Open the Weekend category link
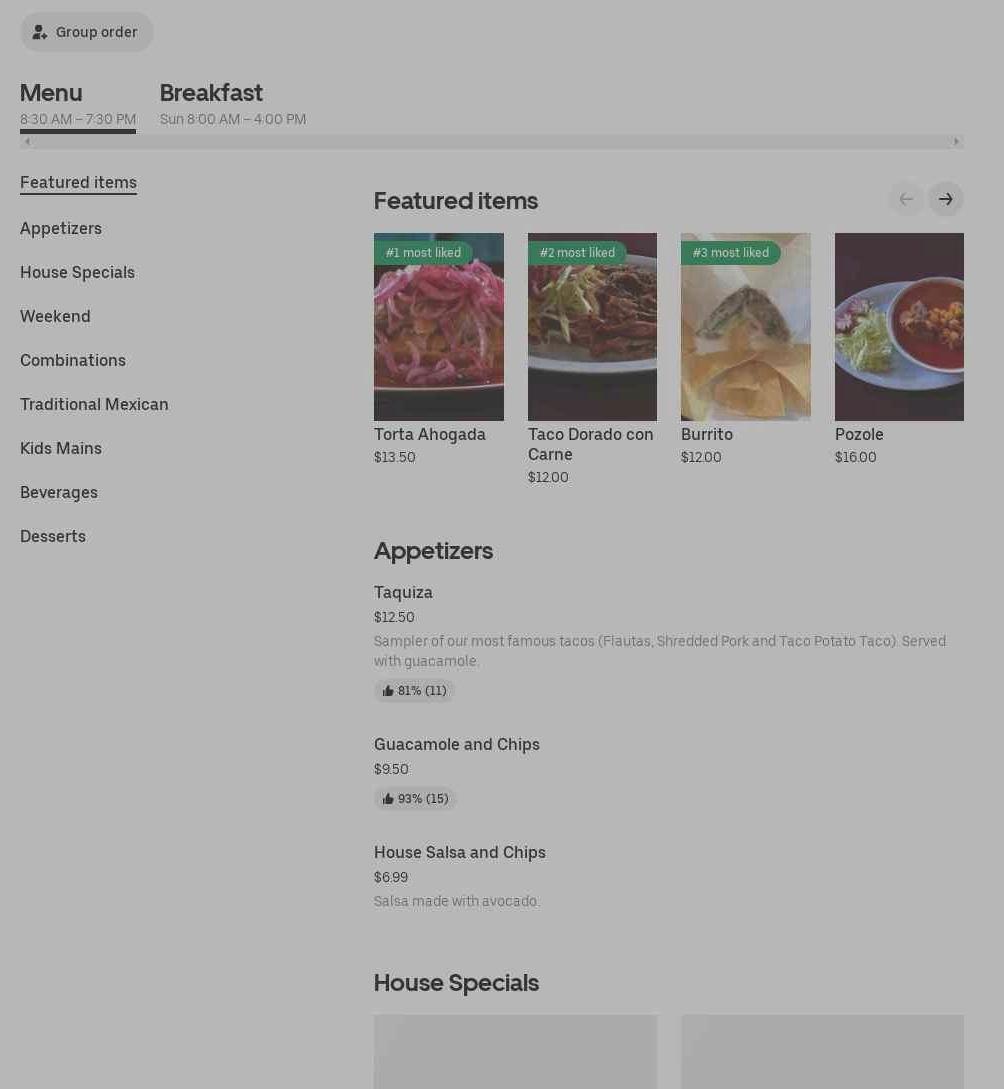 (56, 316)
